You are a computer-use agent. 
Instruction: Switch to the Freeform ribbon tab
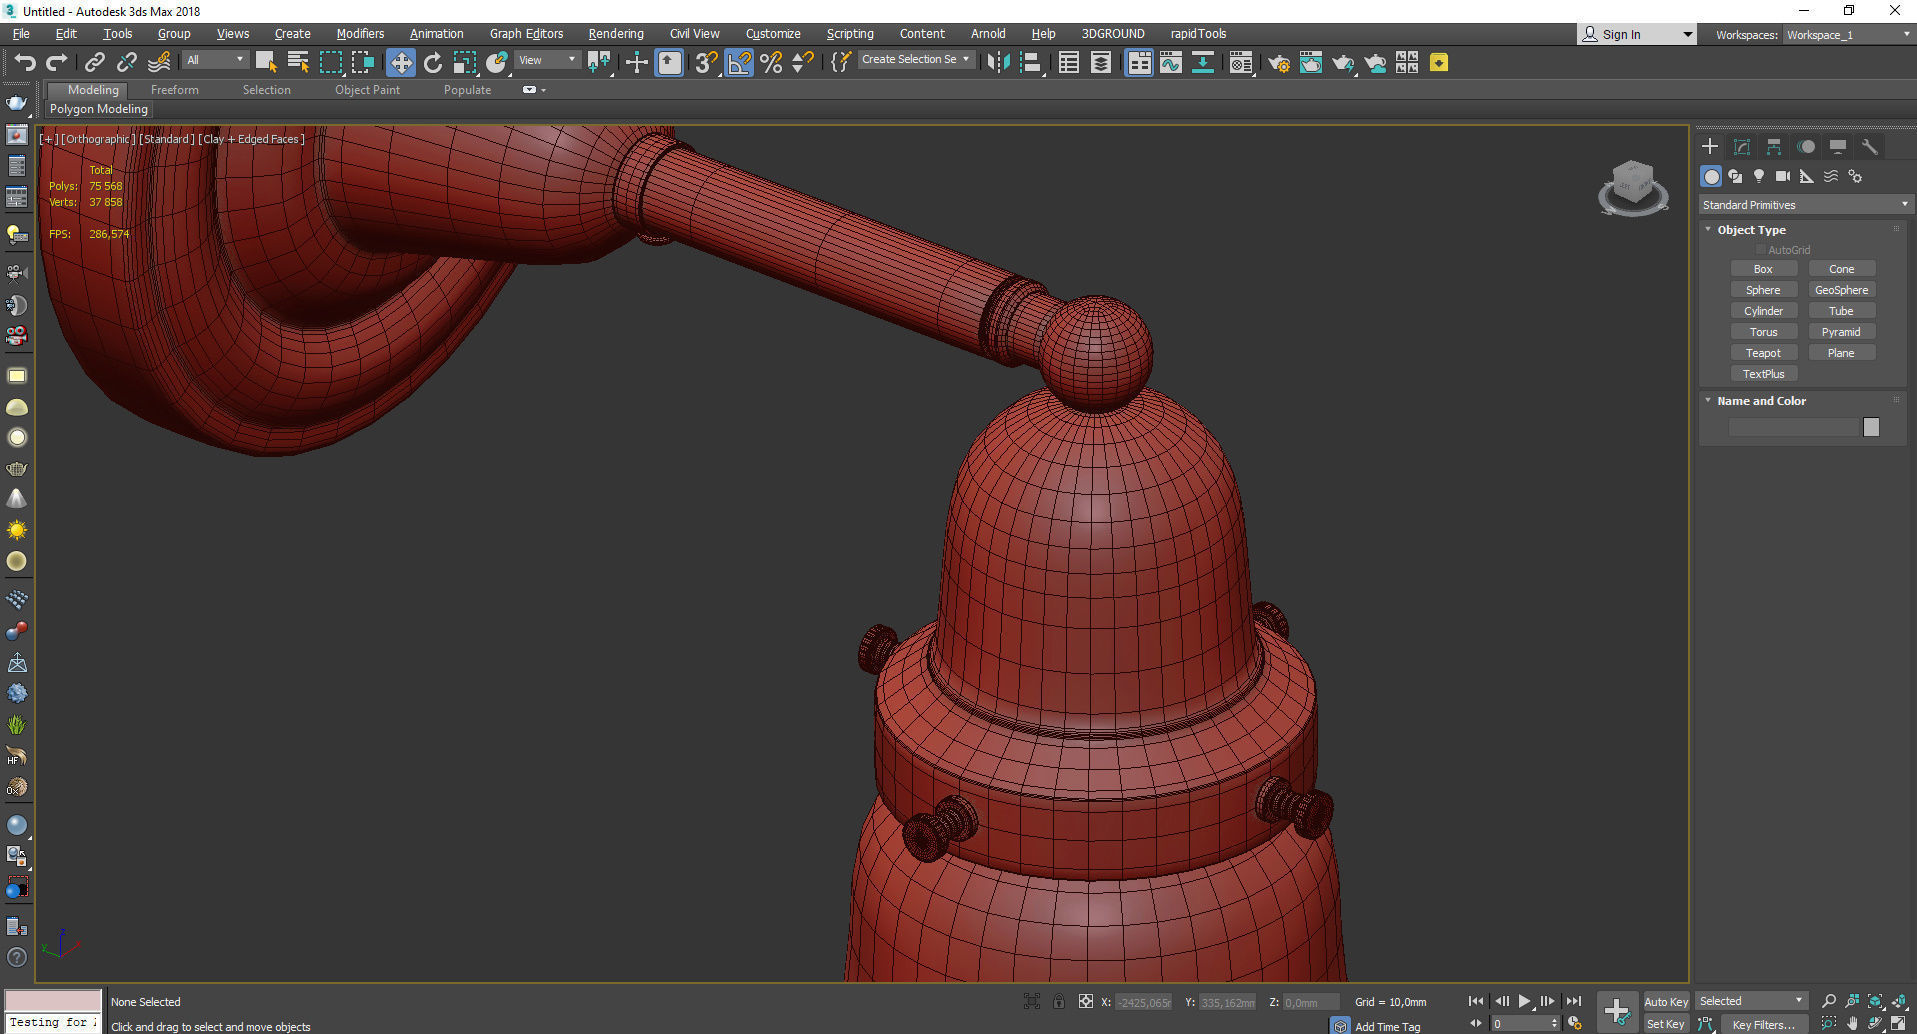click(174, 90)
